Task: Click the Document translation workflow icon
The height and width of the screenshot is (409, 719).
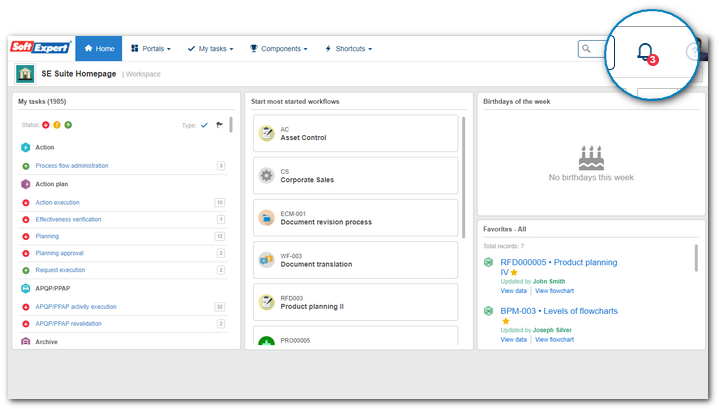Action: tap(266, 260)
